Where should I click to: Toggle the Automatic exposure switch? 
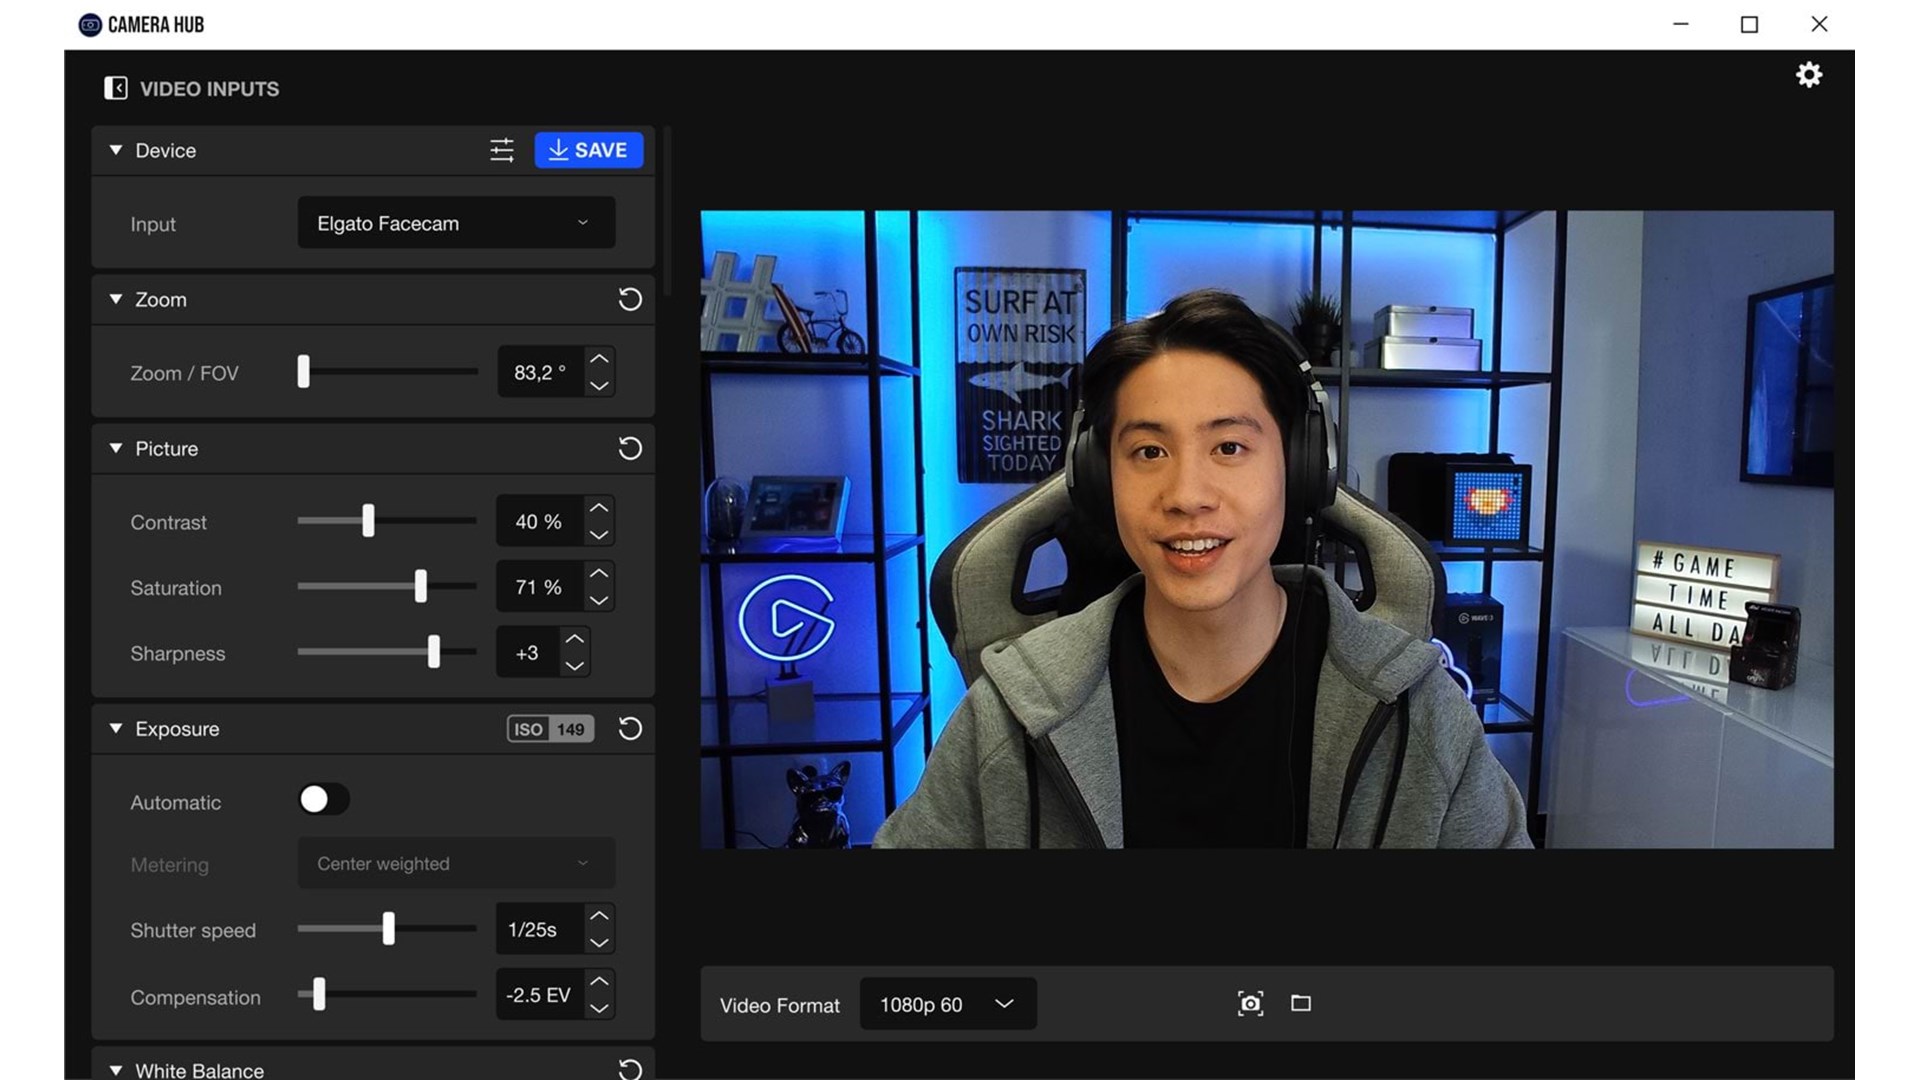coord(323,799)
